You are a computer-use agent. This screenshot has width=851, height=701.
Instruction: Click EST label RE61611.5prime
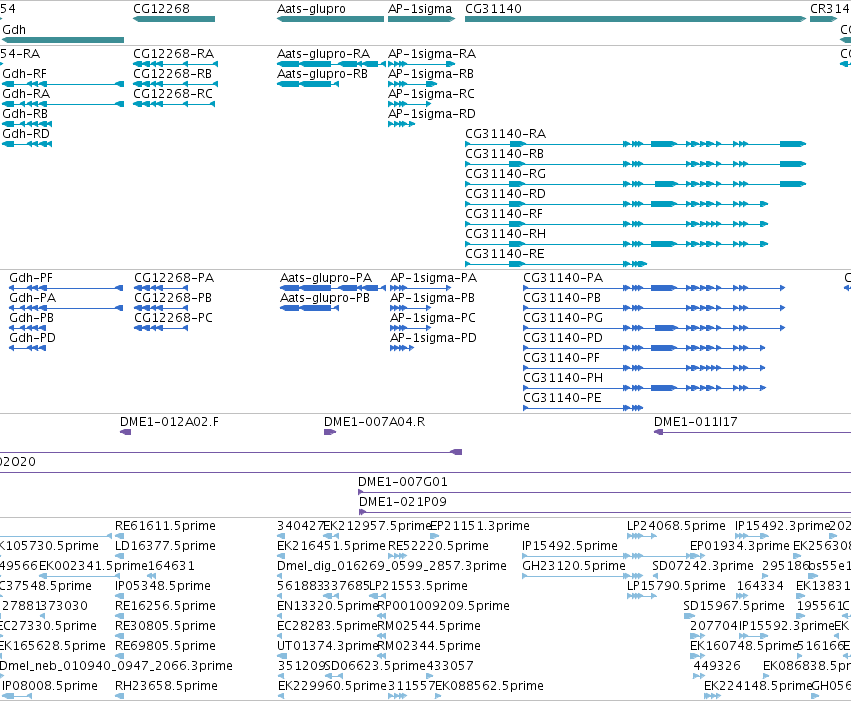[166, 526]
